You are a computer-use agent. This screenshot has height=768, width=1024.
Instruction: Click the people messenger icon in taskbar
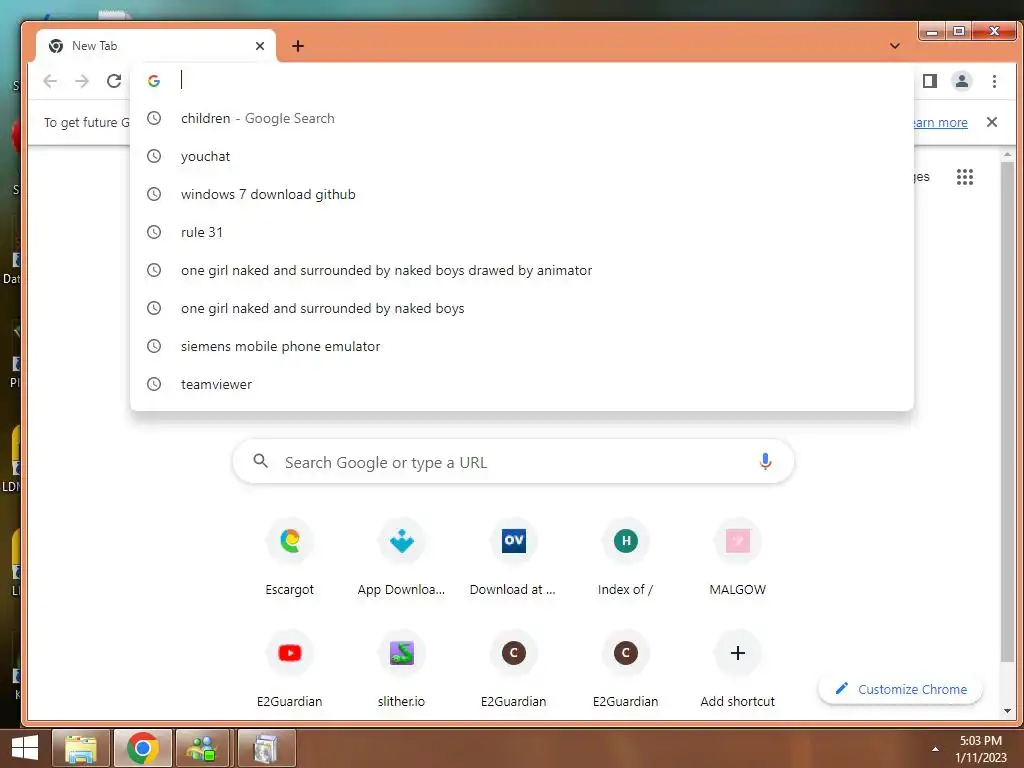(x=202, y=748)
